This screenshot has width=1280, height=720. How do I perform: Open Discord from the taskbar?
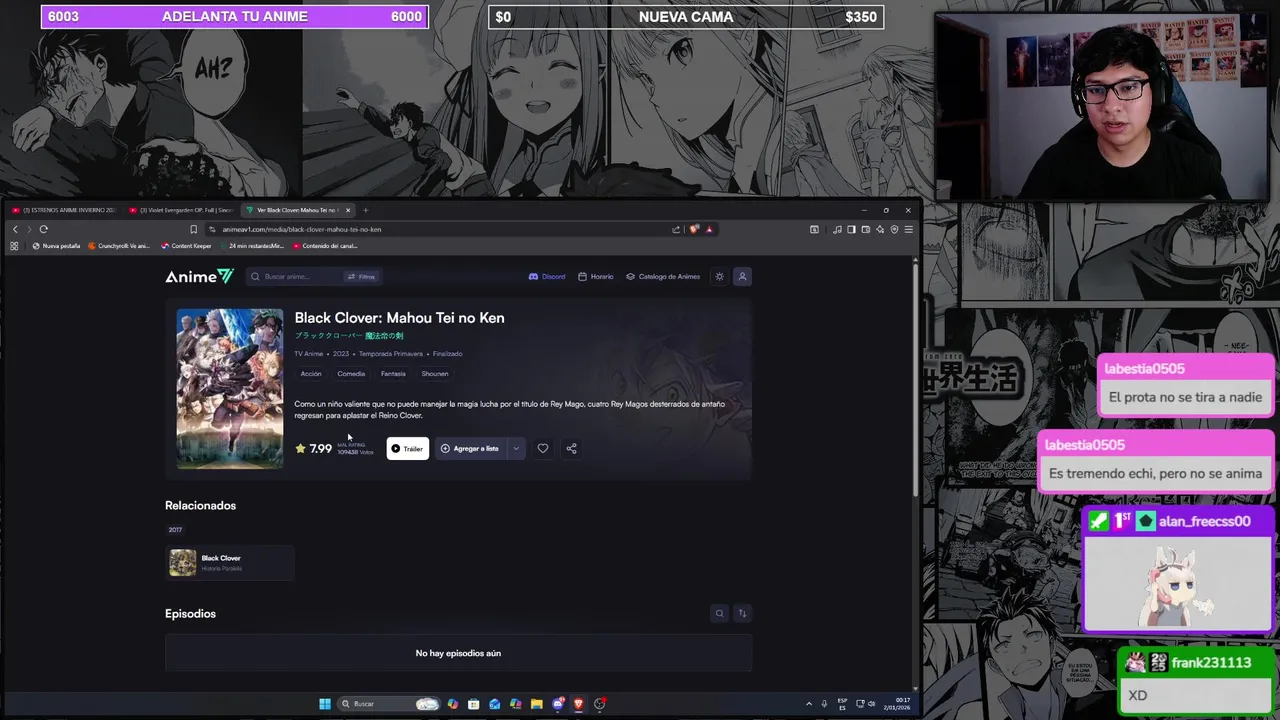pos(558,704)
